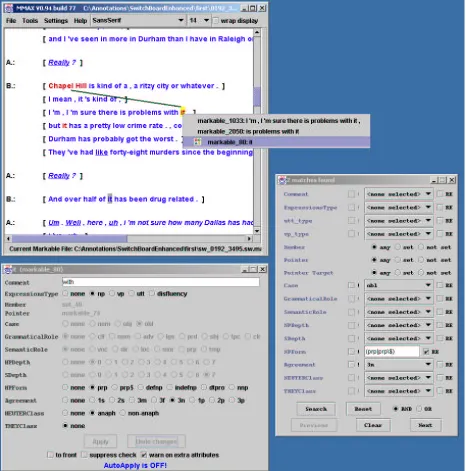
Task: Select the AND radio button
Action: coord(396,409)
